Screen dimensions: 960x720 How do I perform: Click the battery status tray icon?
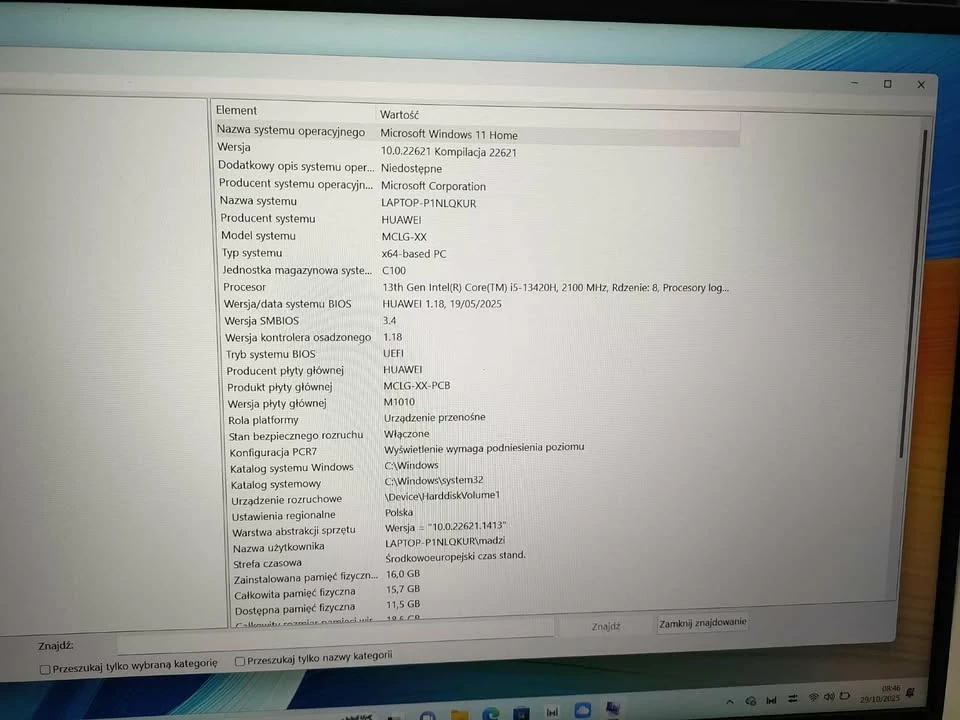pos(845,696)
